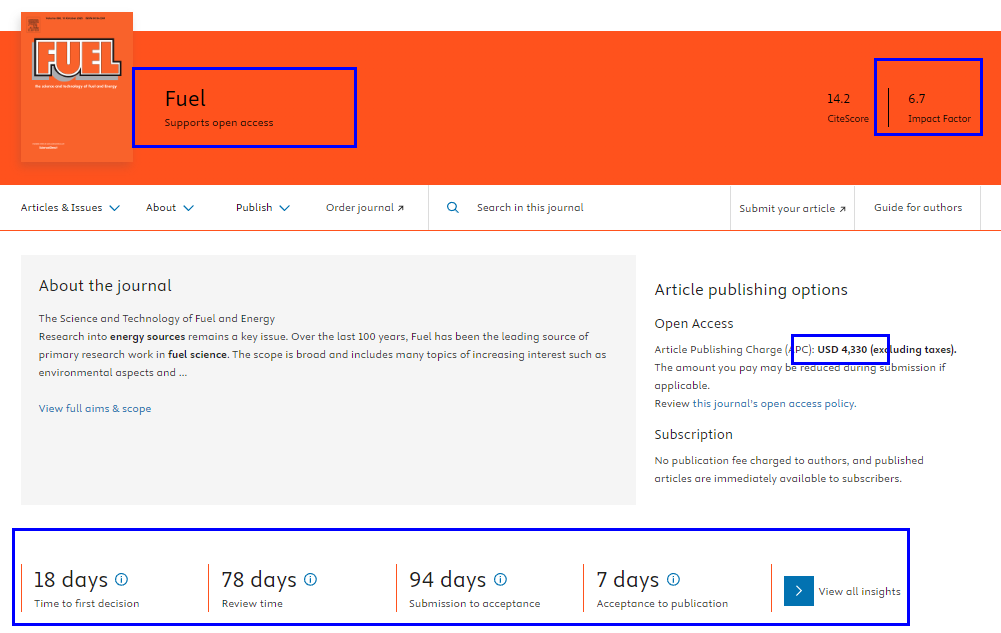Click Submit your article link
Screen dimensions: 1001x633
coord(792,208)
